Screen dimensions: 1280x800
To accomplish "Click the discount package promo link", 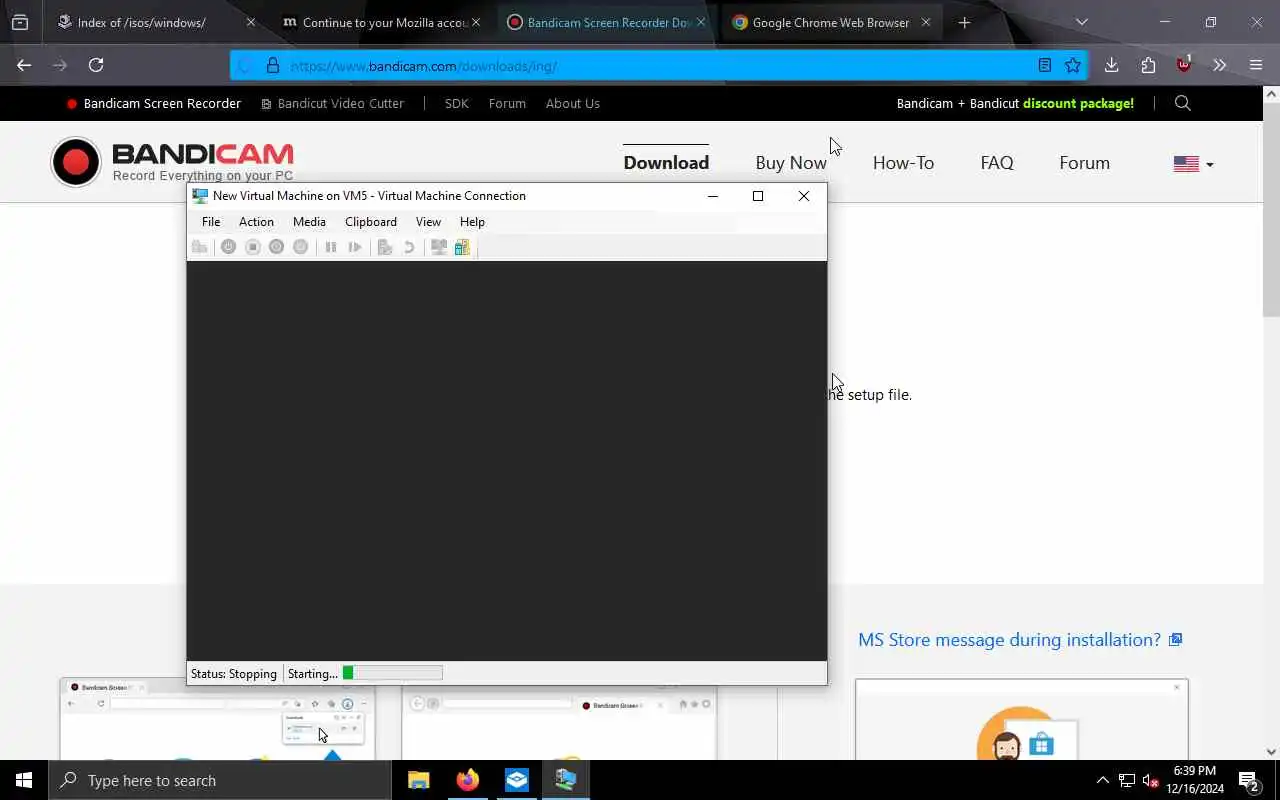I will [1015, 104].
